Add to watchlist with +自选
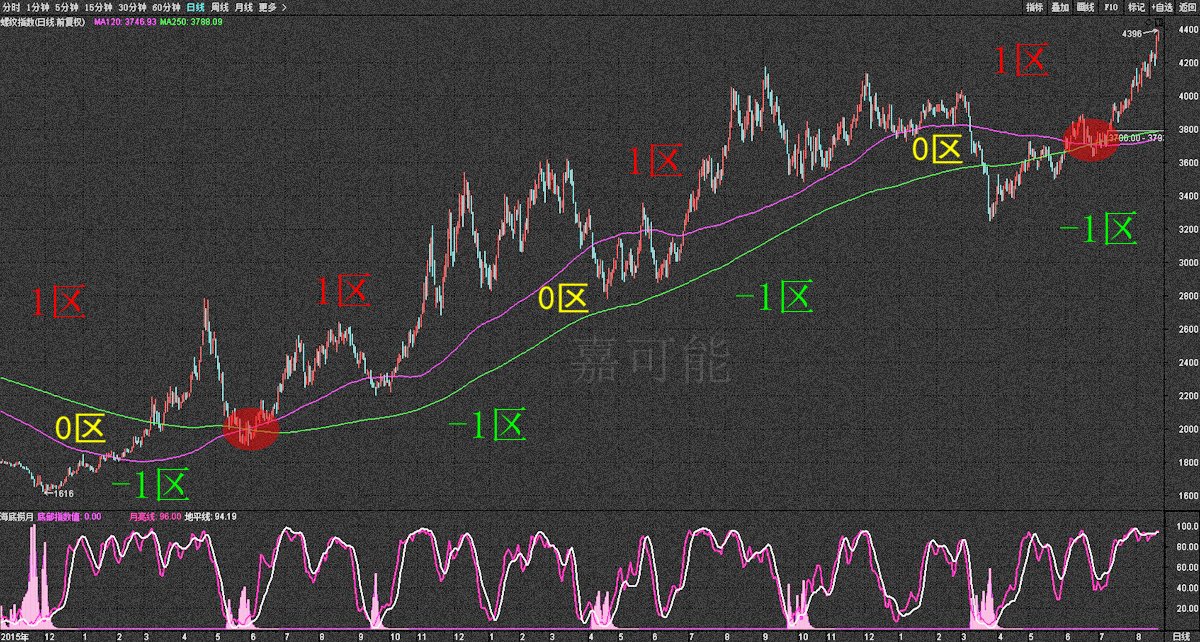The width and height of the screenshot is (1200, 642). click(x=1163, y=6)
